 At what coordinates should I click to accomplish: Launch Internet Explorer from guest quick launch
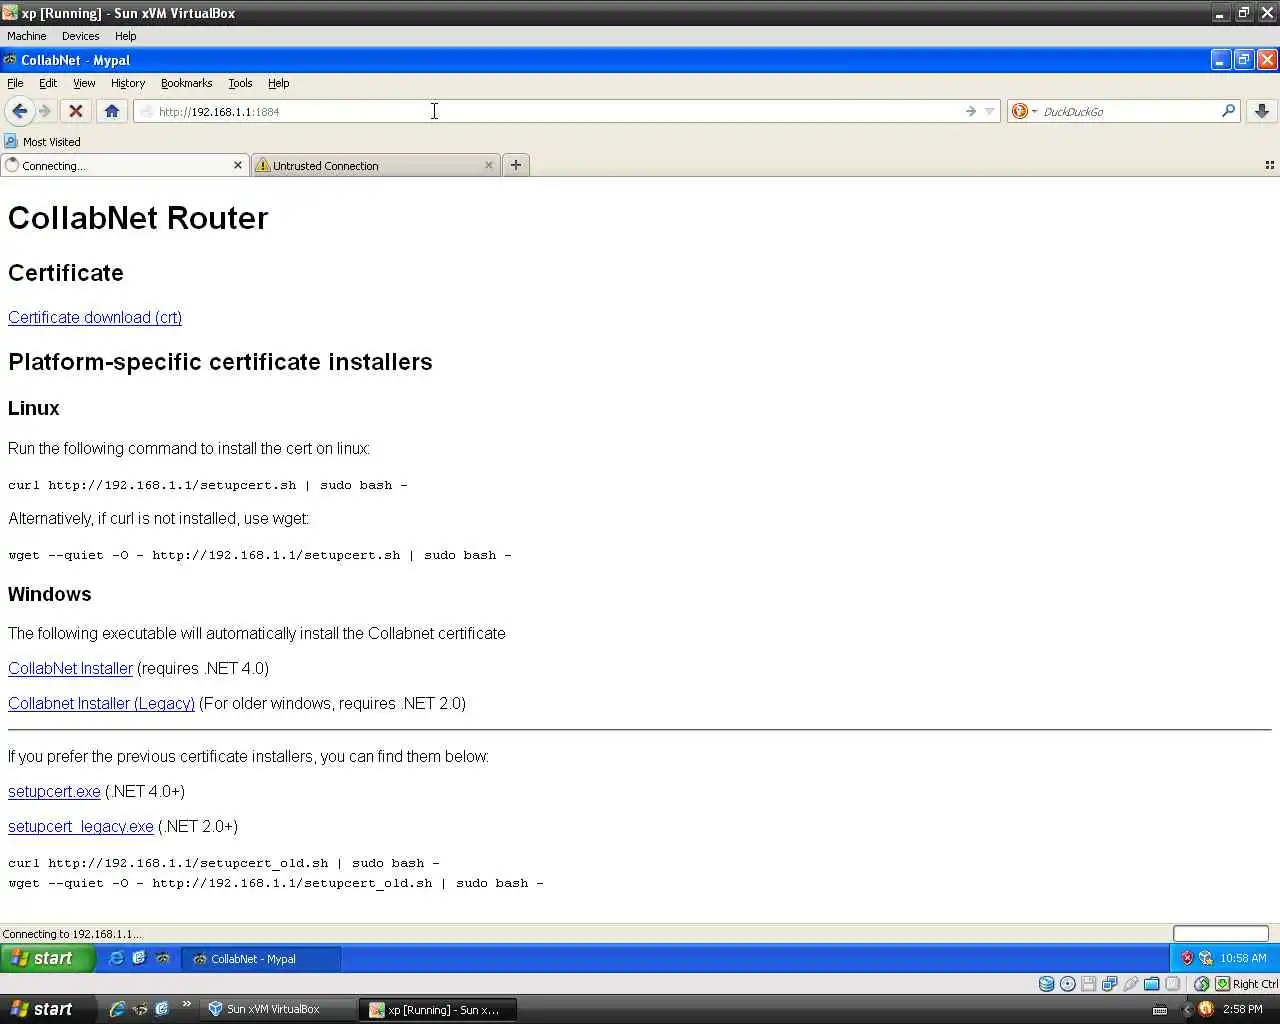[116, 958]
